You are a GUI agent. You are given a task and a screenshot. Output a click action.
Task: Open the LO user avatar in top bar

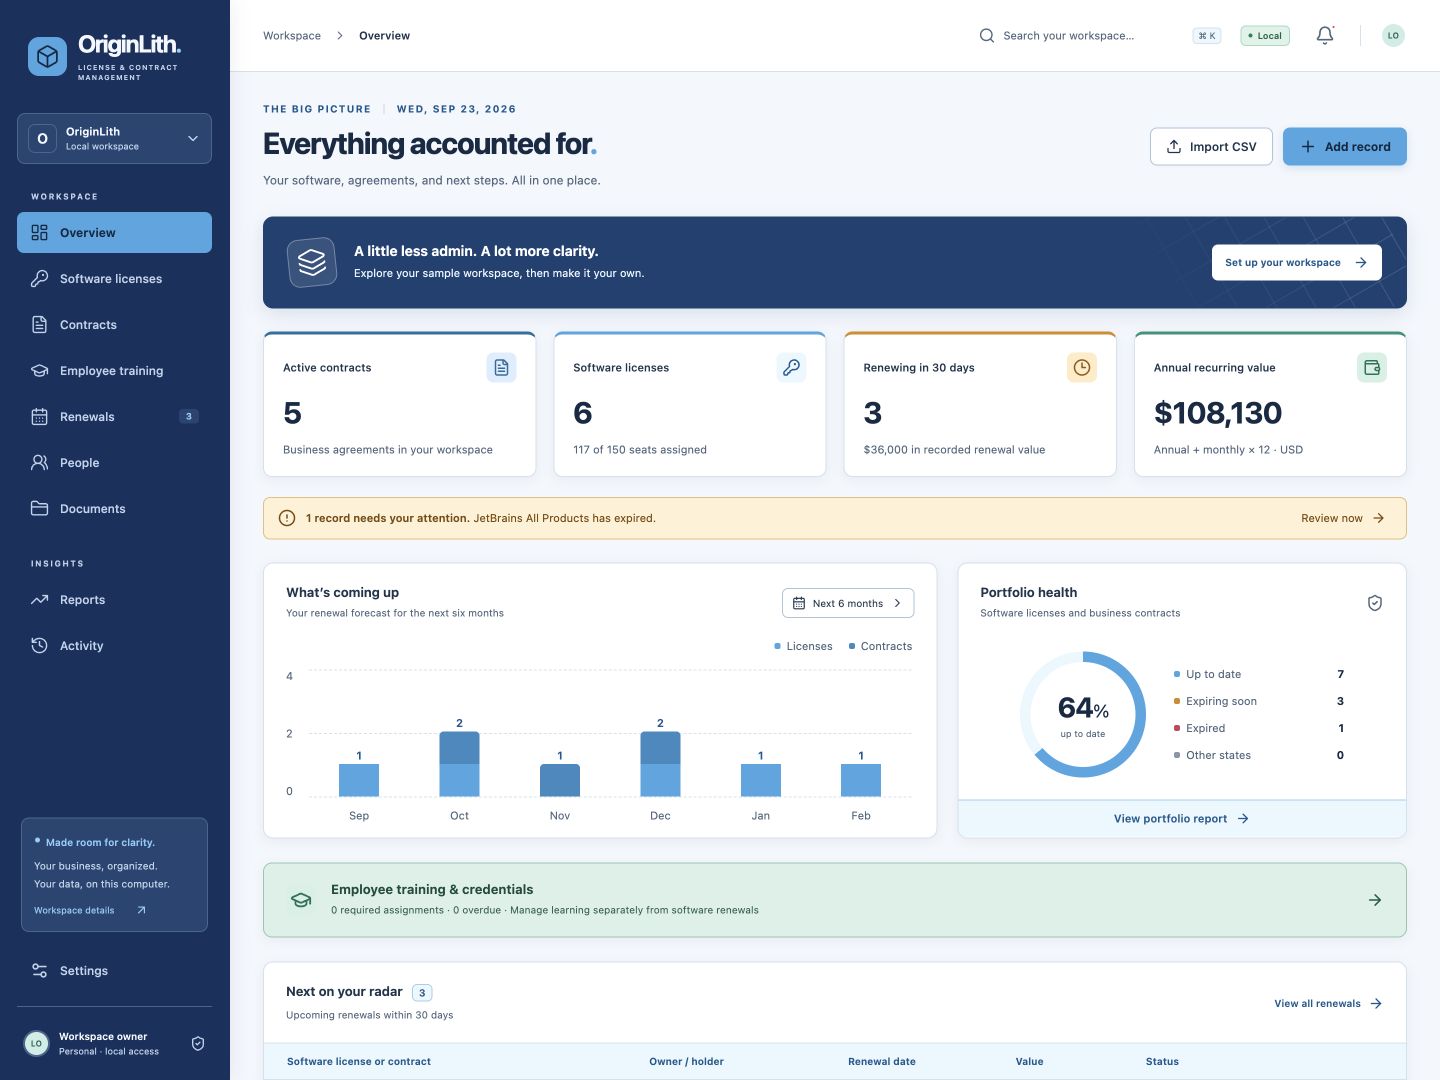click(x=1393, y=35)
